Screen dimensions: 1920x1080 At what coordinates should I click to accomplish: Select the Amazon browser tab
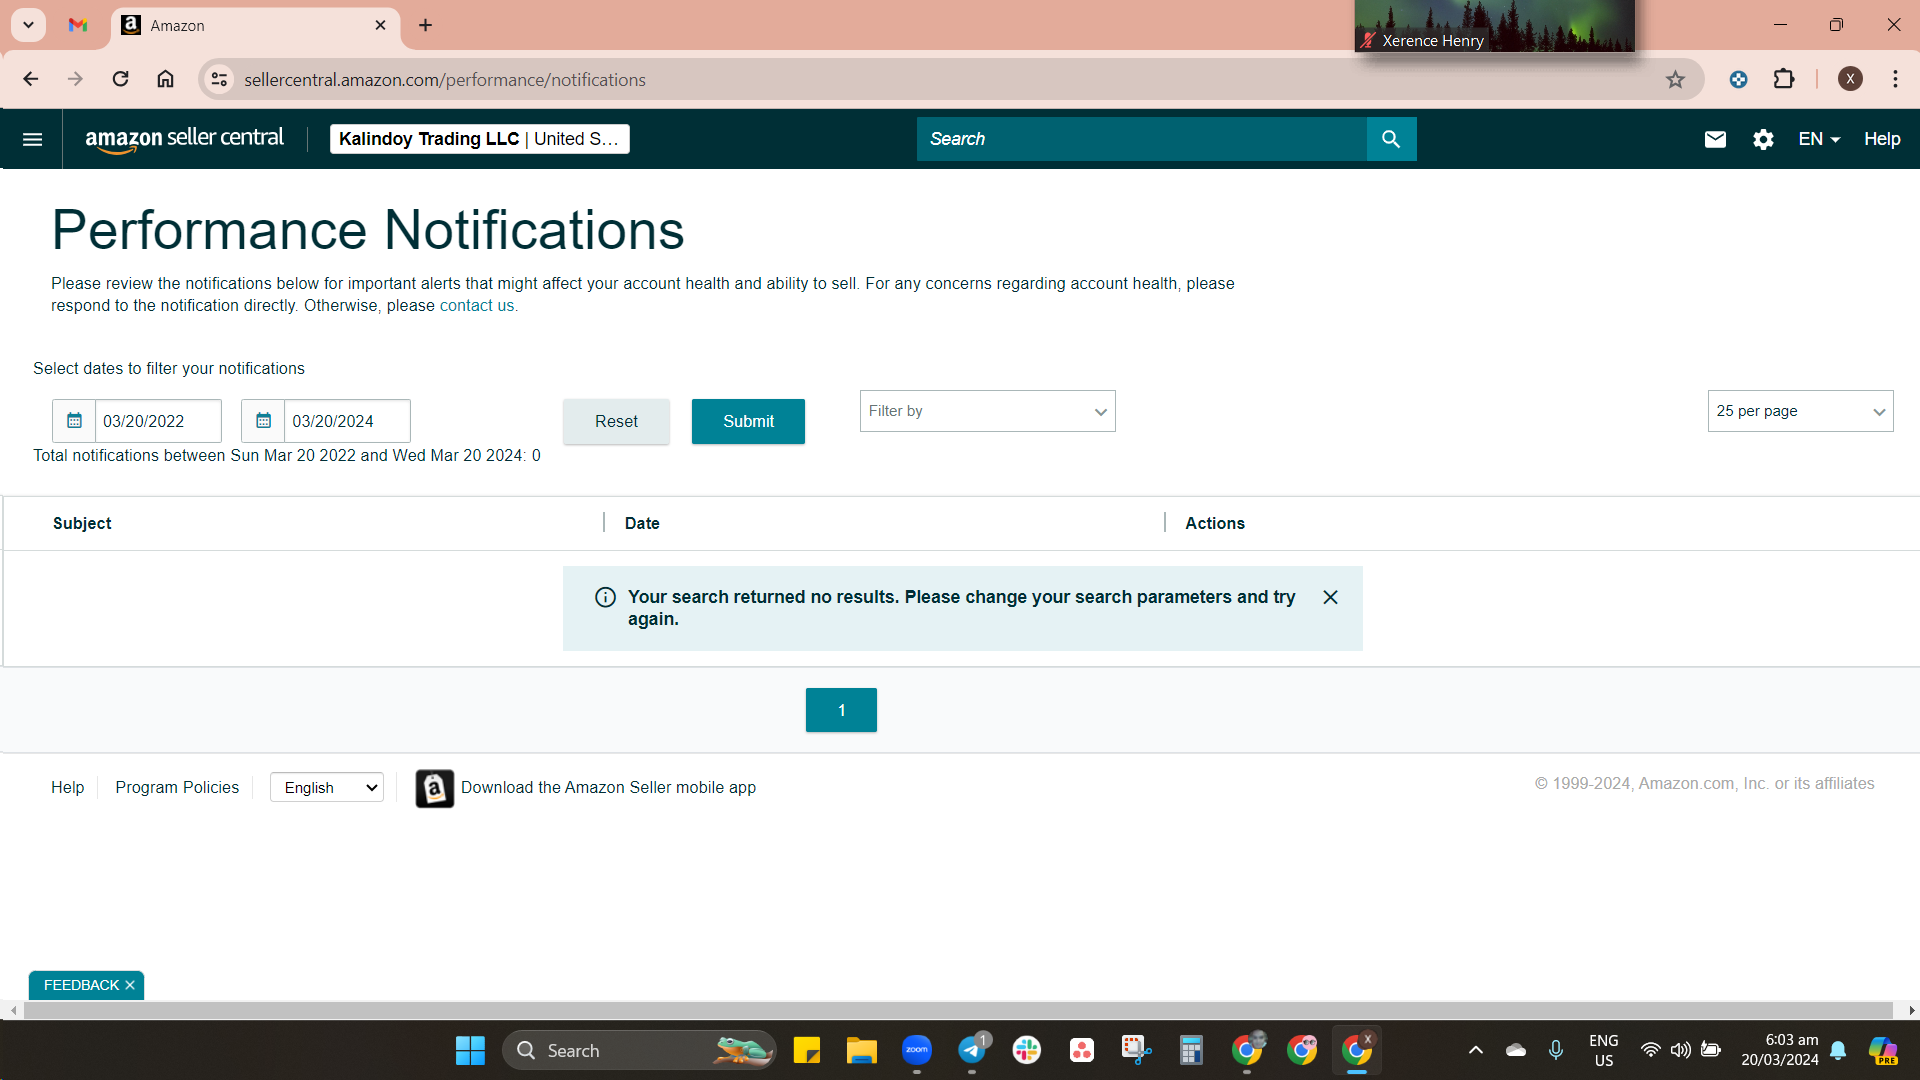click(x=255, y=25)
